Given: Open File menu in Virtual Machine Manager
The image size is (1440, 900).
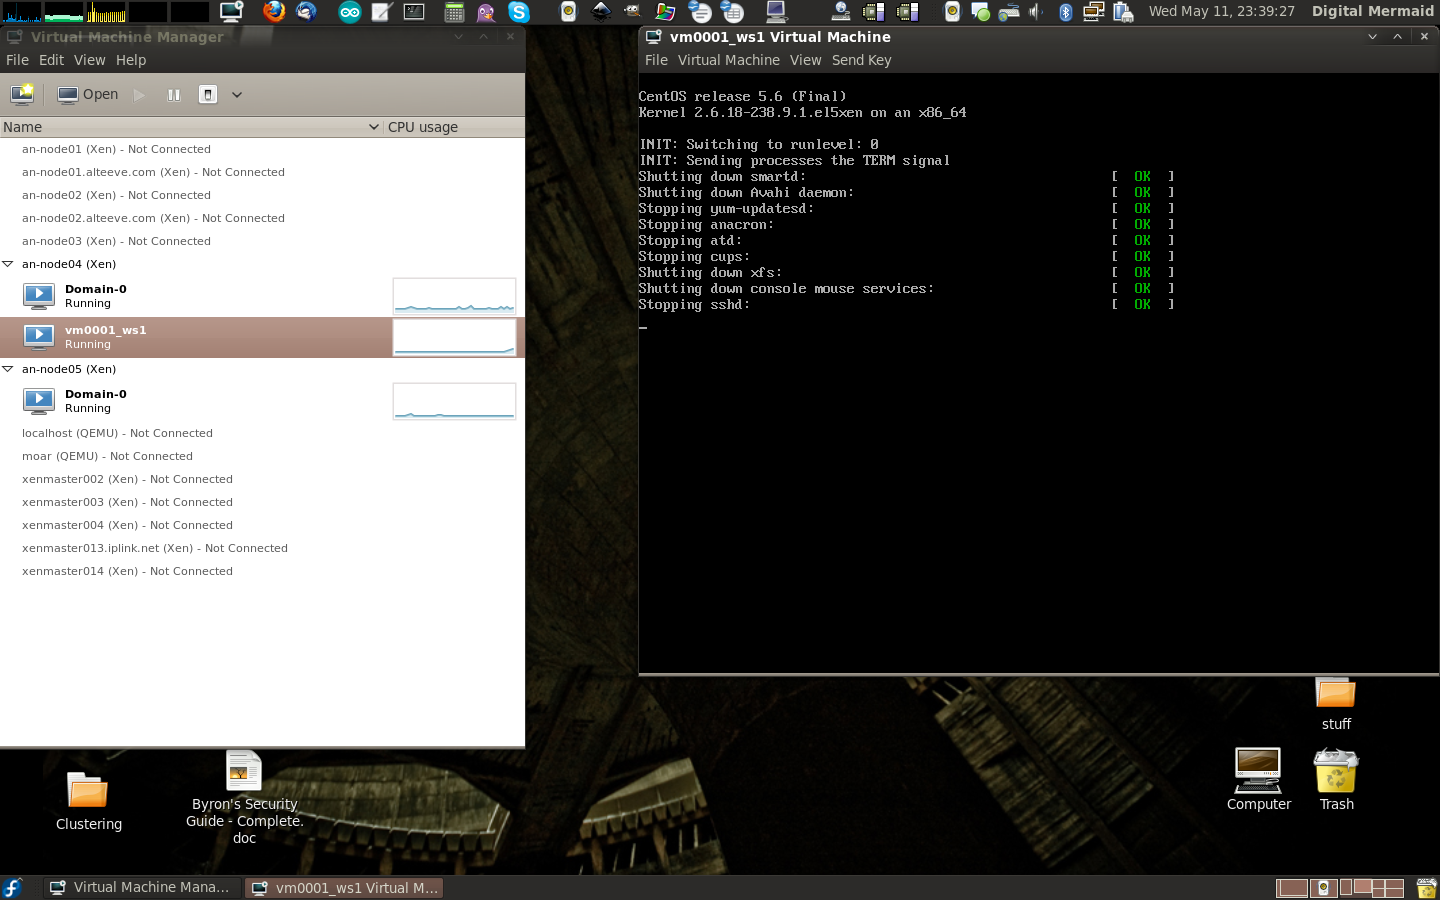Looking at the screenshot, I should (x=17, y=60).
